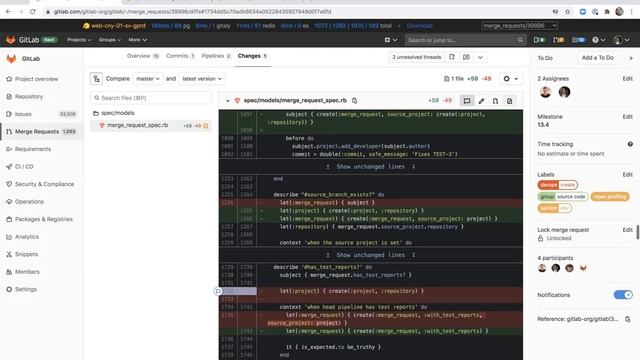
Task: Open the diff settings gear dropdown
Action: pos(510,79)
